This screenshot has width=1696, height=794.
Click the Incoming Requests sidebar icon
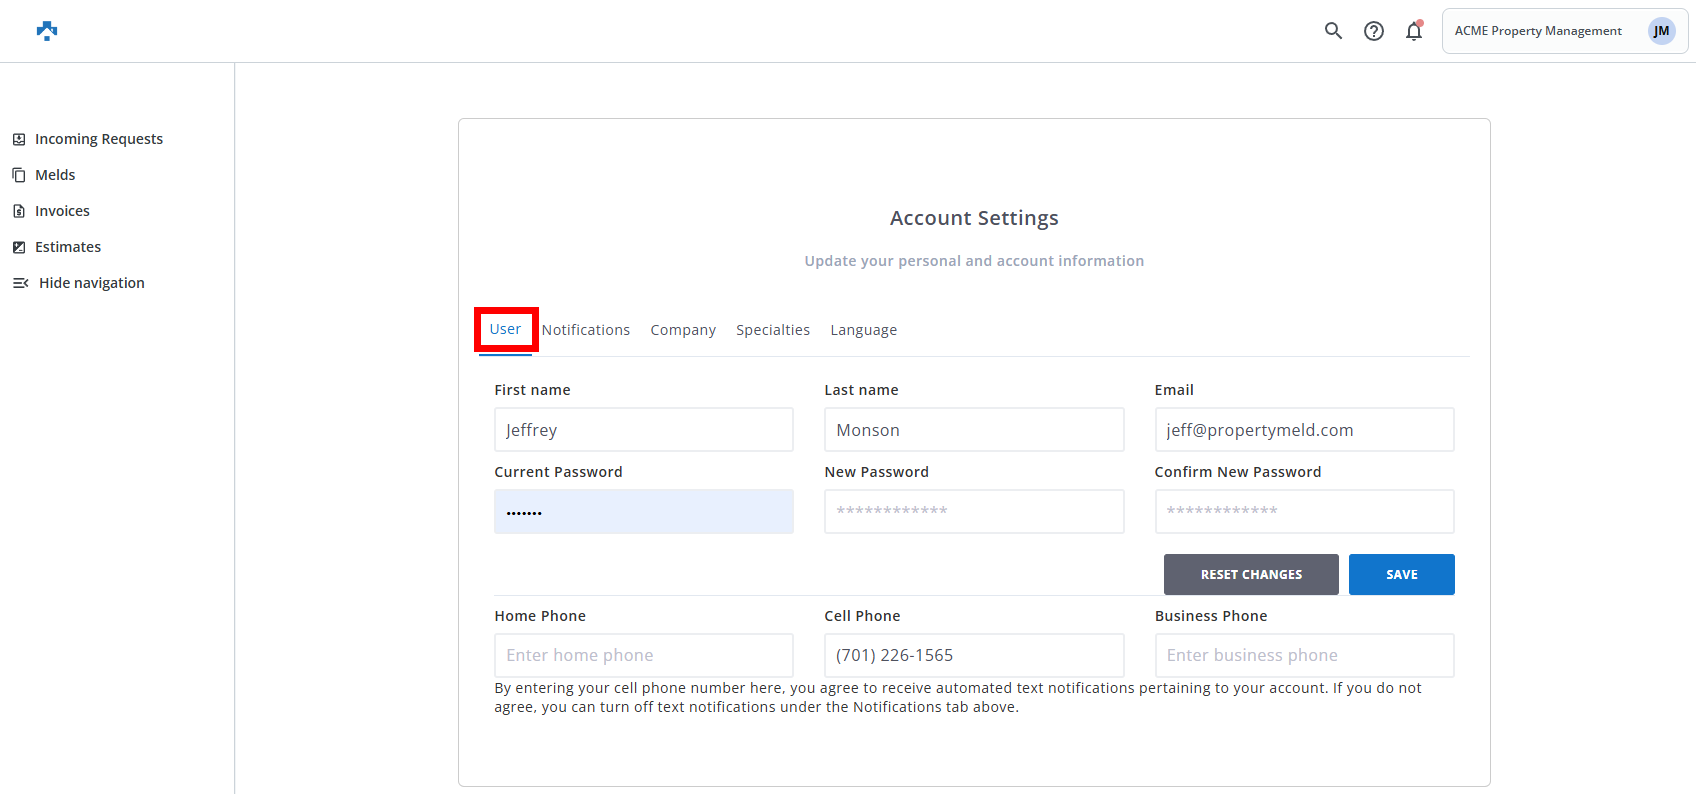(19, 139)
